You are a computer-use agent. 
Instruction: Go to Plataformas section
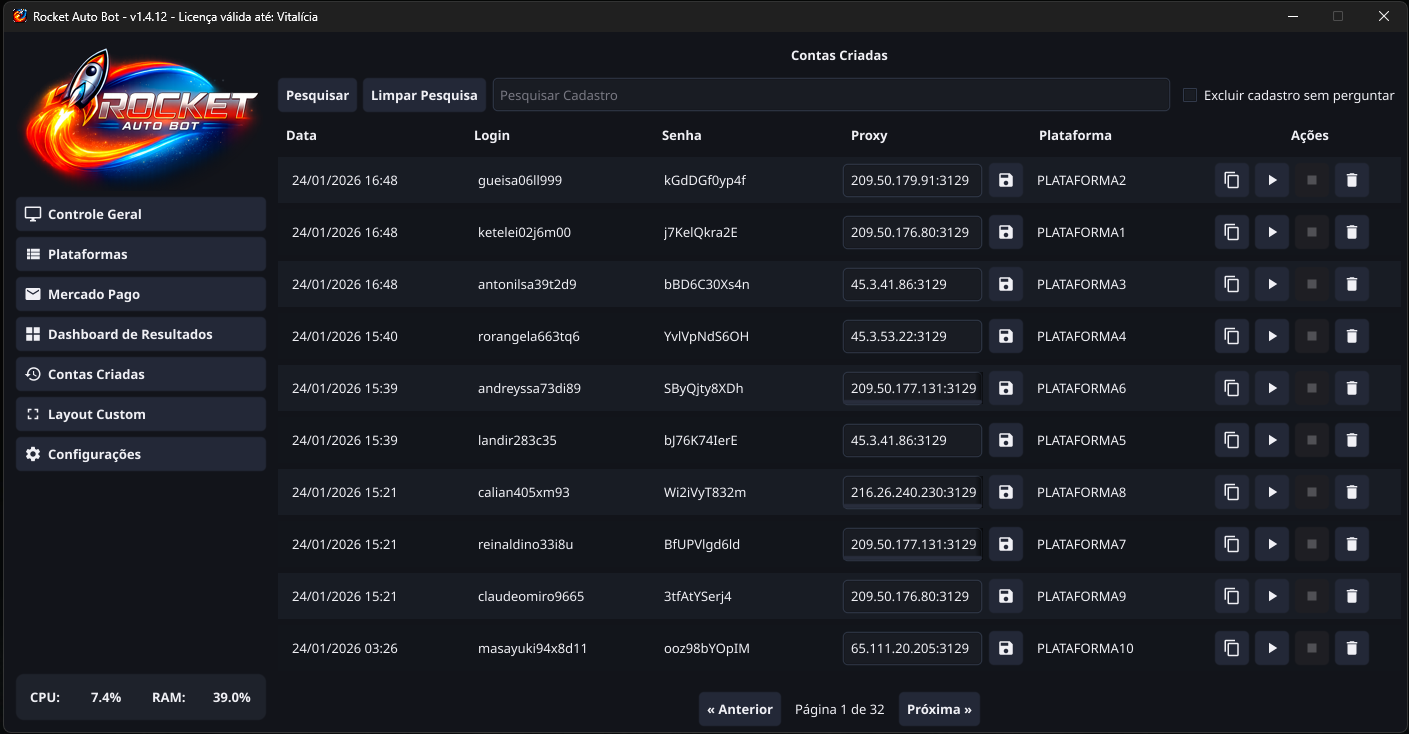click(141, 254)
